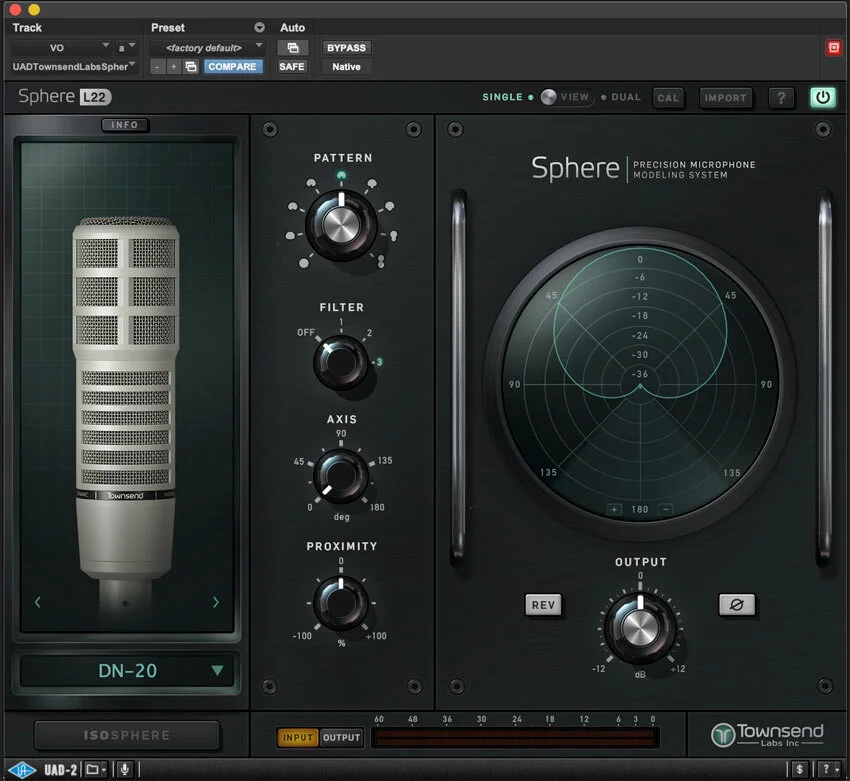This screenshot has height=781, width=850.
Task: Select next preset with plus button
Action: [173, 67]
